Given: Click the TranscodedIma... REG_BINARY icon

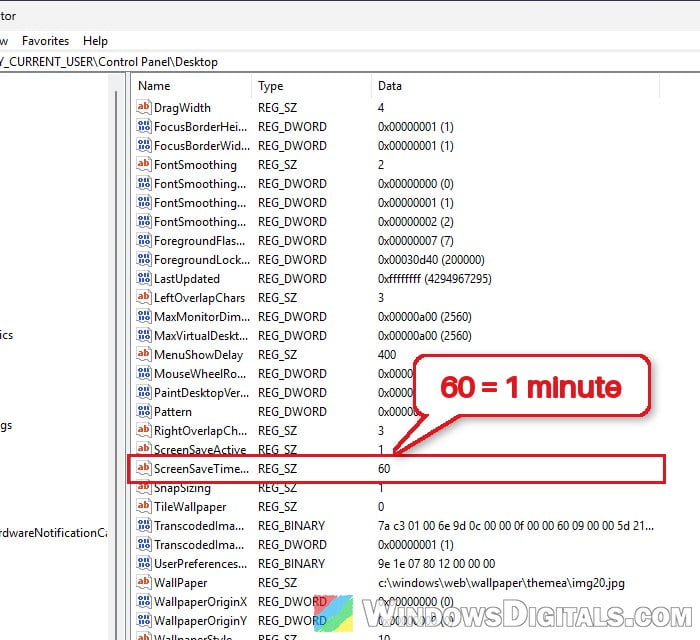Looking at the screenshot, I should pyautogui.click(x=143, y=525).
